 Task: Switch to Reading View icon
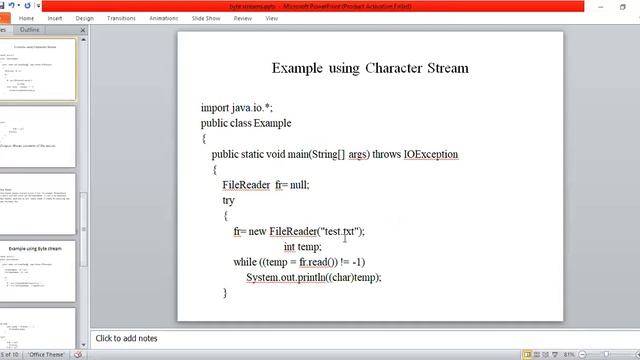[546, 355]
